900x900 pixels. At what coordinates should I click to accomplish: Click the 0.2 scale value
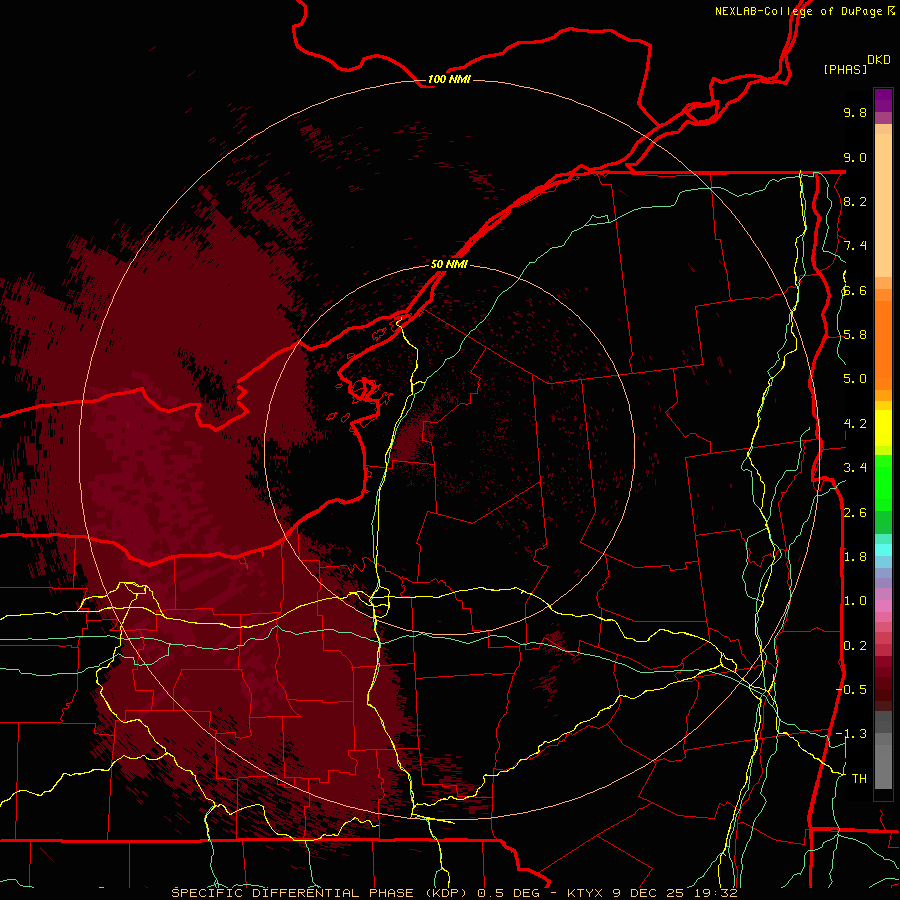coord(855,646)
